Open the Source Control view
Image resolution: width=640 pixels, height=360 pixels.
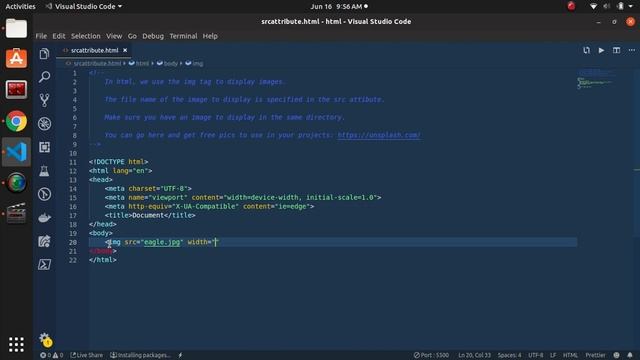coord(44,100)
